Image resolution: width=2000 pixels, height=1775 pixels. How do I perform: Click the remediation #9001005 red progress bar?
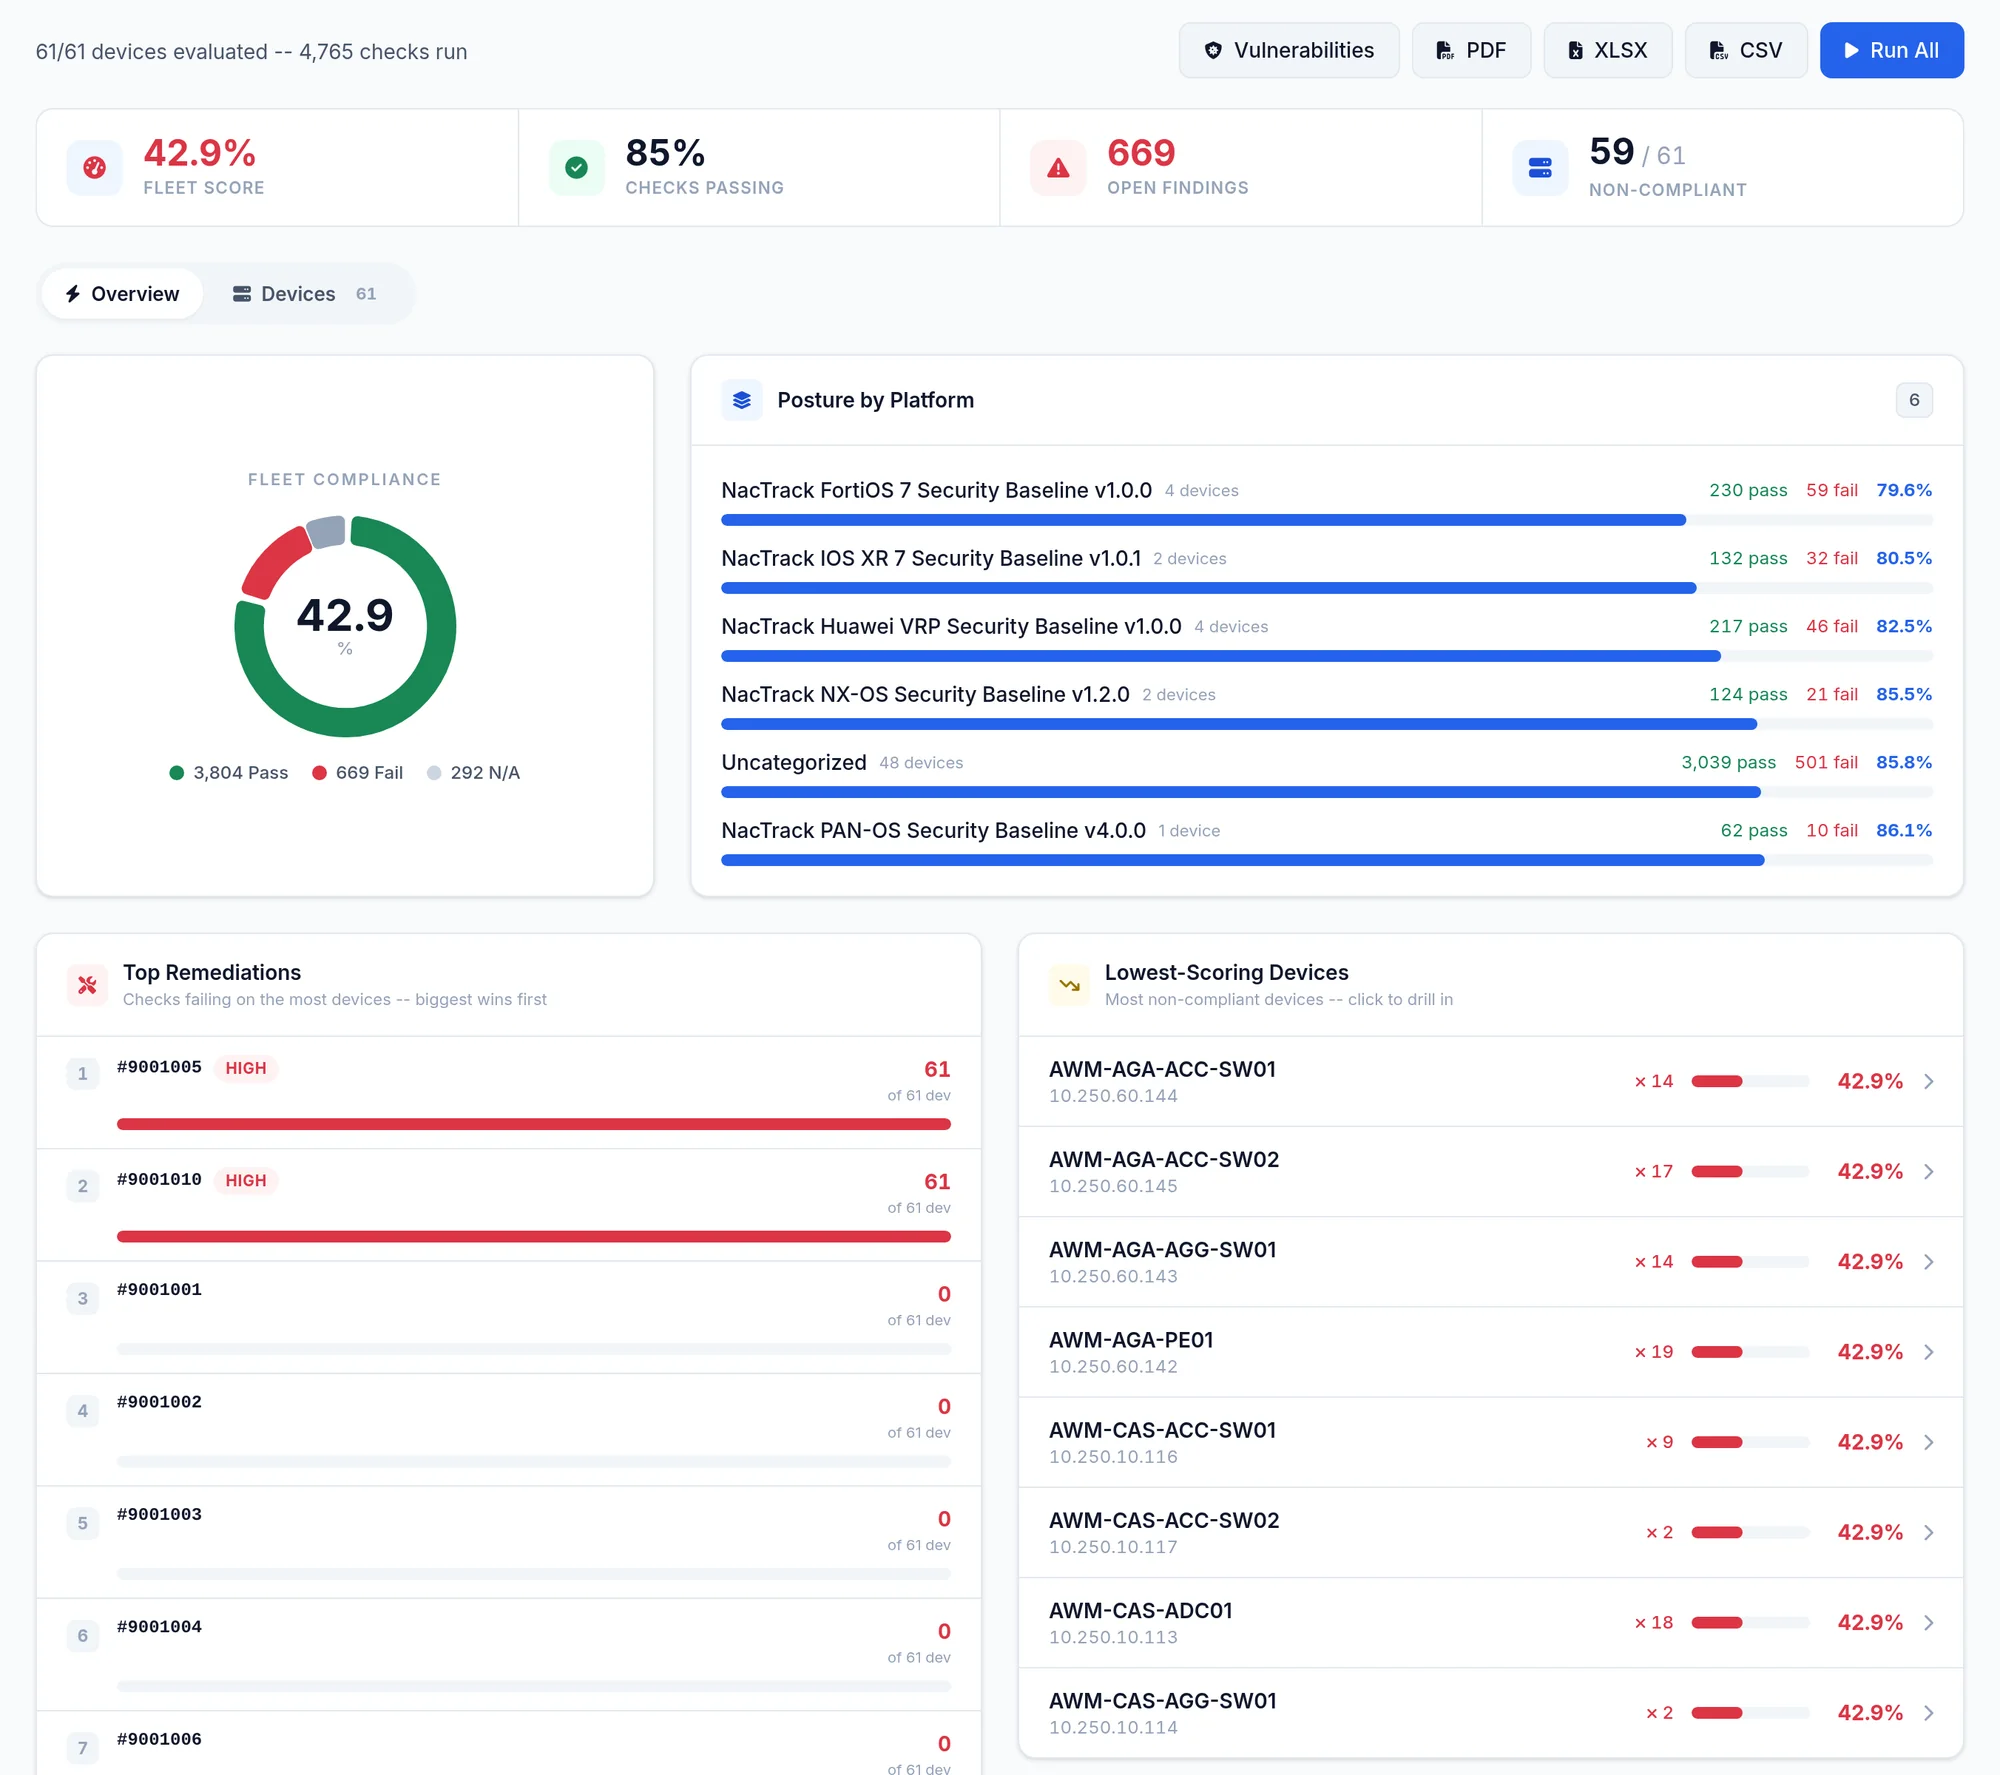pos(534,1124)
